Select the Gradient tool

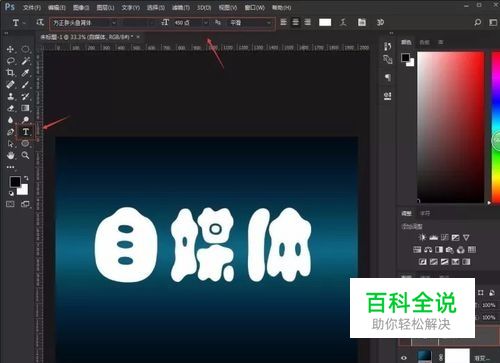coord(25,108)
